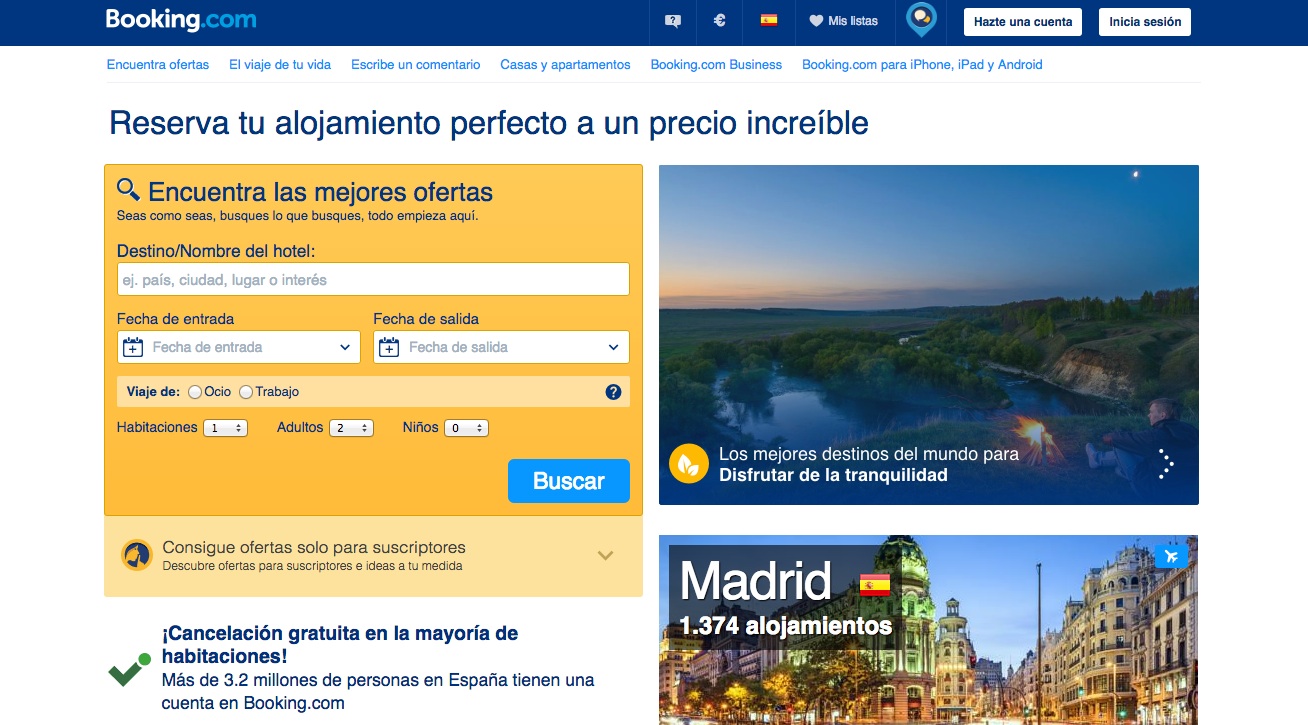Viewport: 1308px width, 725px height.
Task: Change the Adultos count selector
Action: pyautogui.click(x=352, y=428)
